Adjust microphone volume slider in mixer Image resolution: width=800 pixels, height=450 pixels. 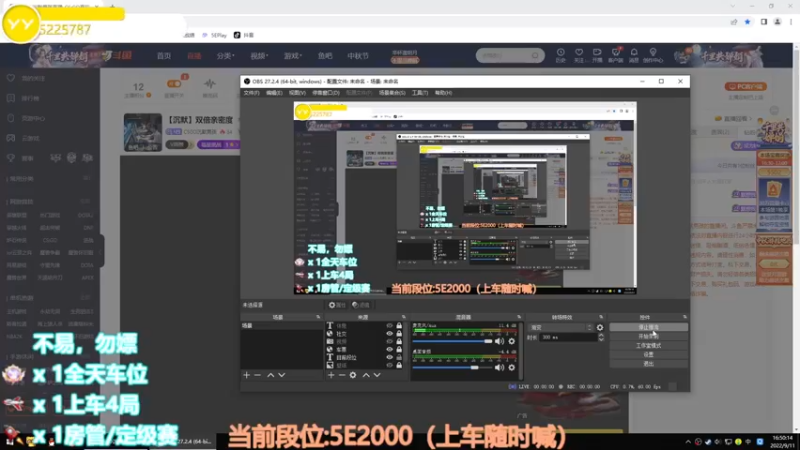click(453, 341)
